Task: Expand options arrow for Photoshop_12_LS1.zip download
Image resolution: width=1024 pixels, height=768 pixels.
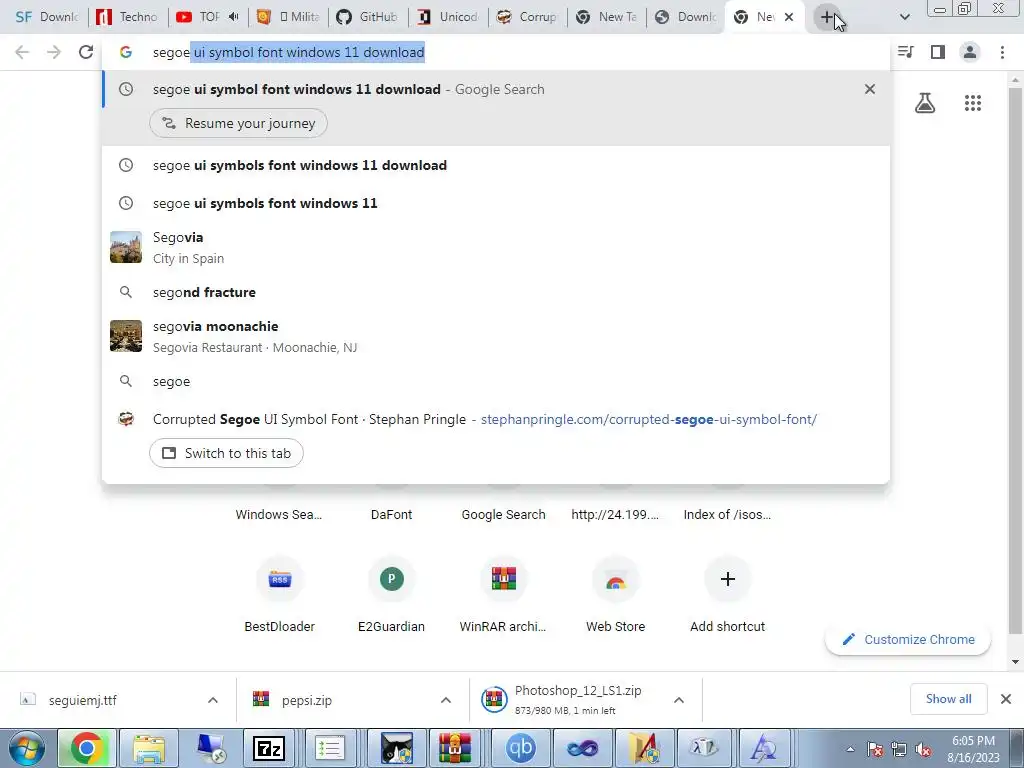Action: 679,700
